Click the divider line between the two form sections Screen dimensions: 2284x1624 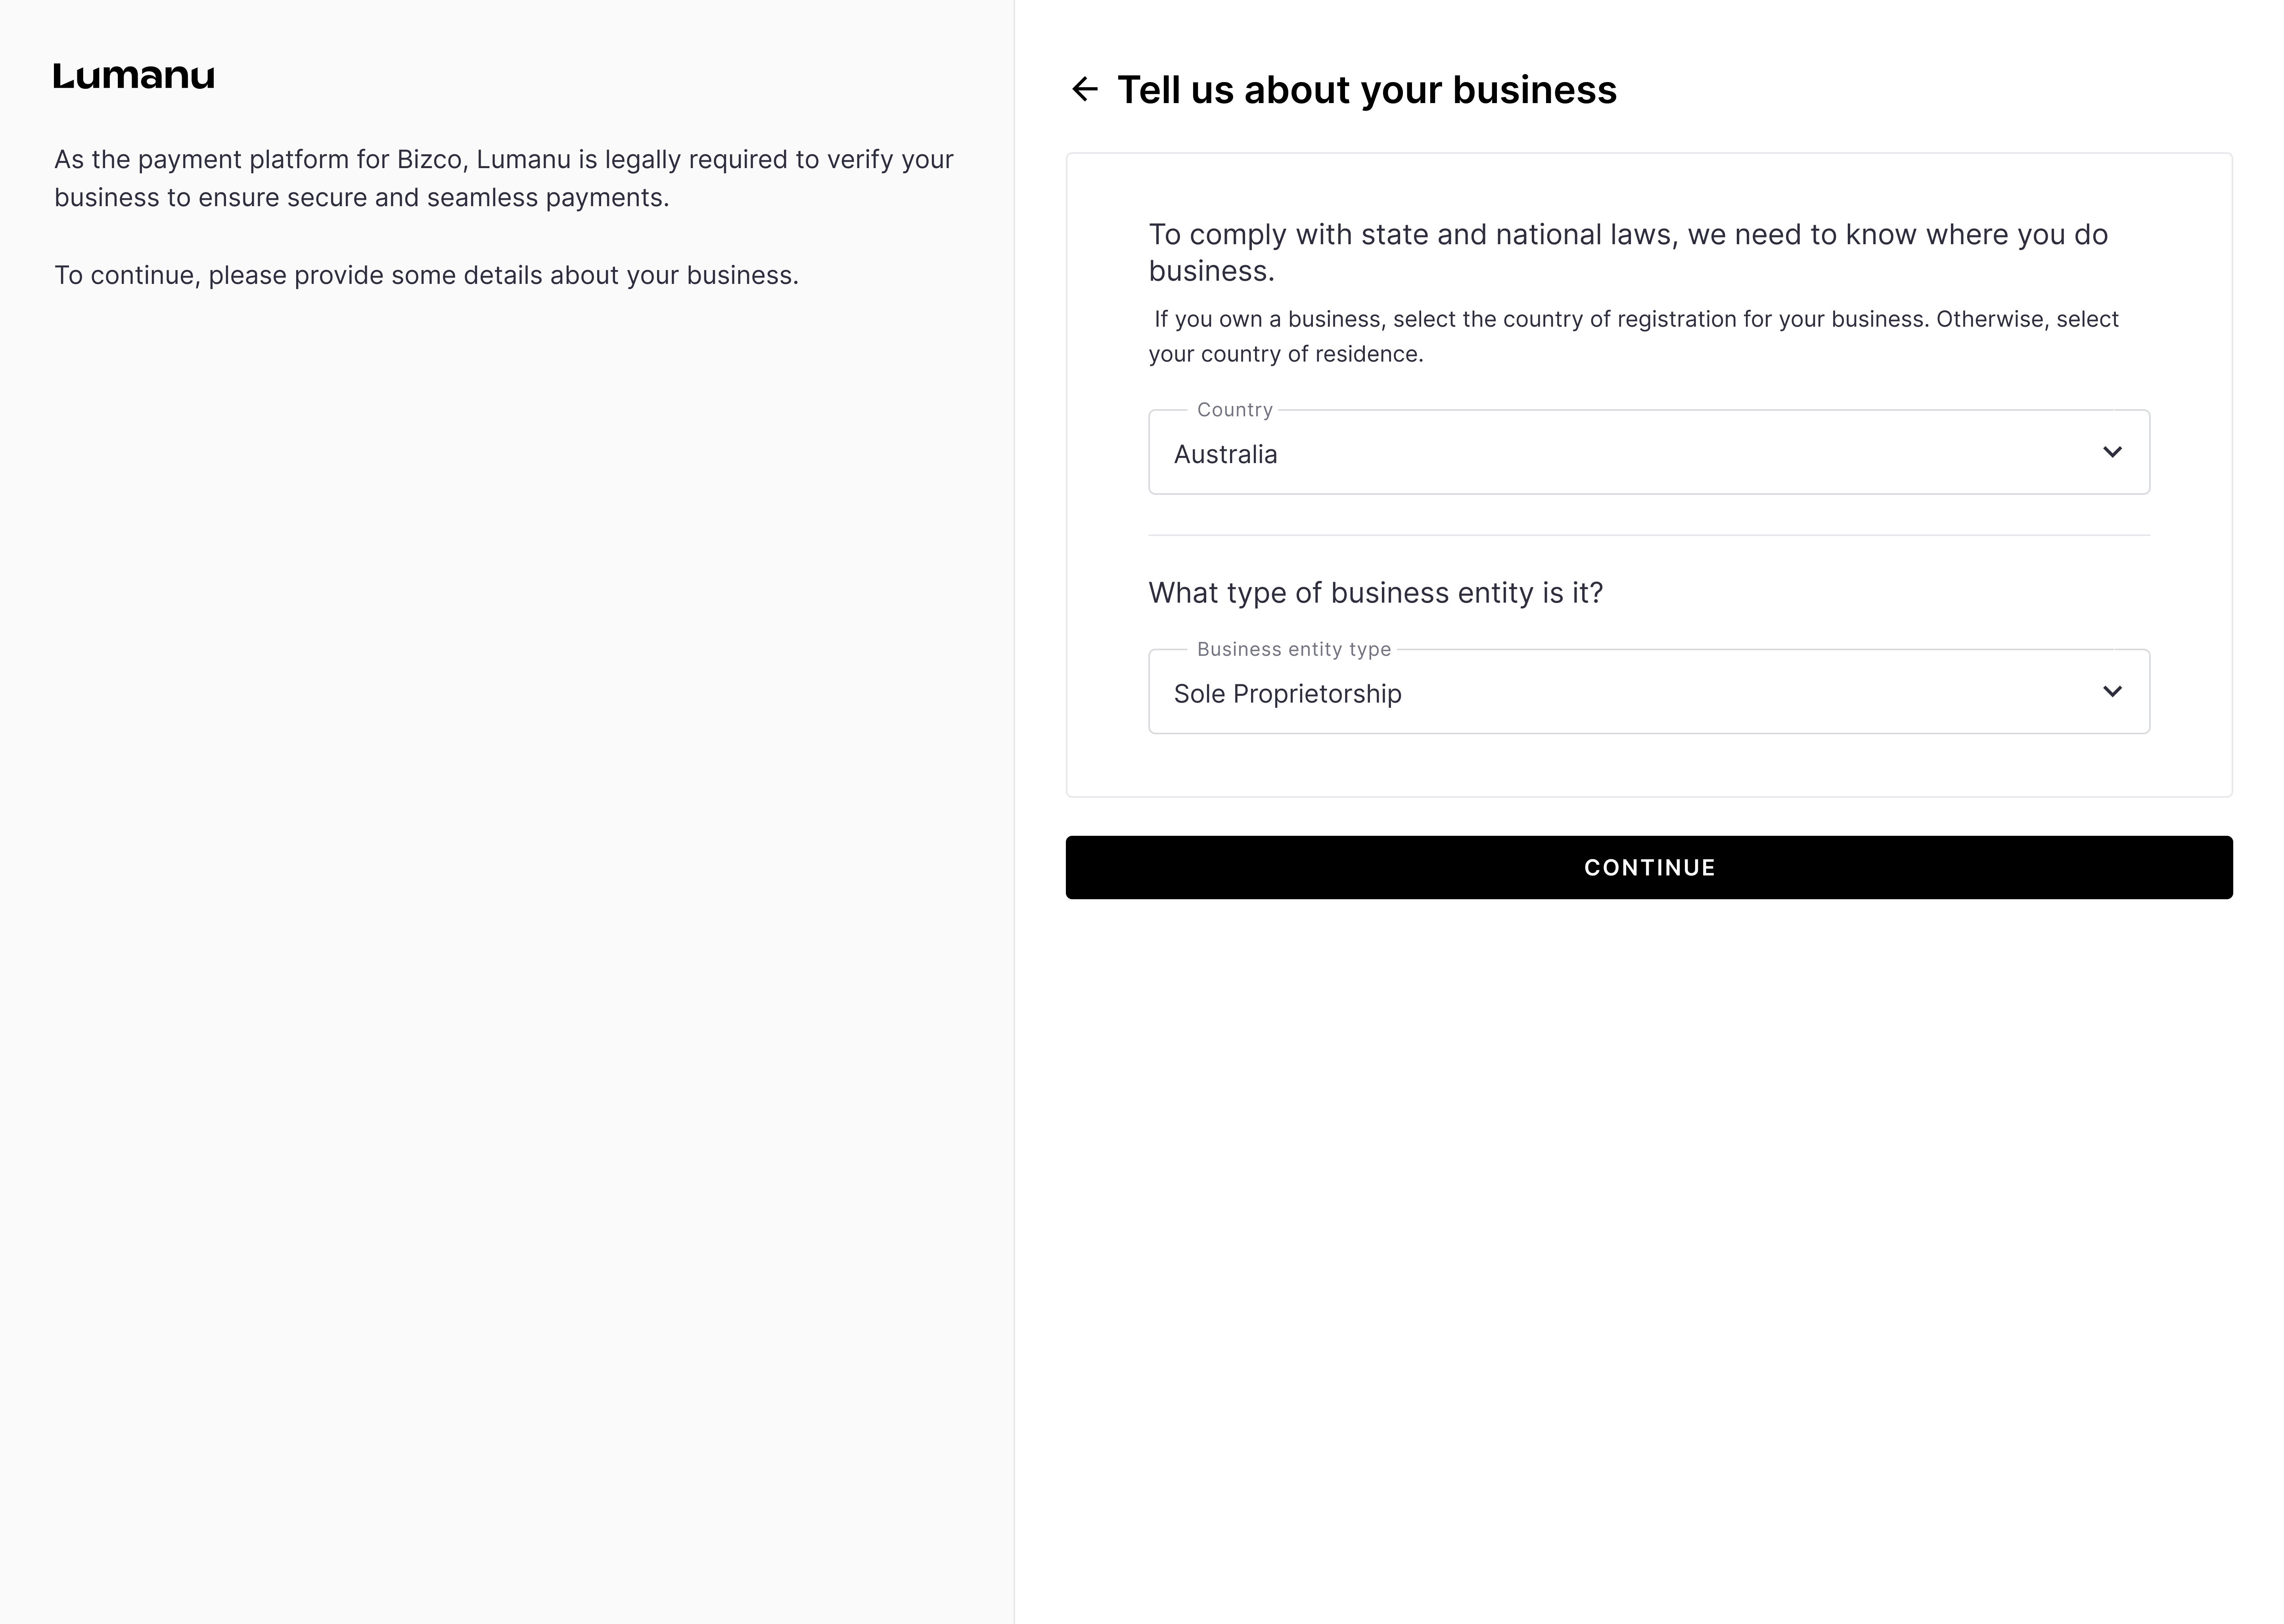1648,535
